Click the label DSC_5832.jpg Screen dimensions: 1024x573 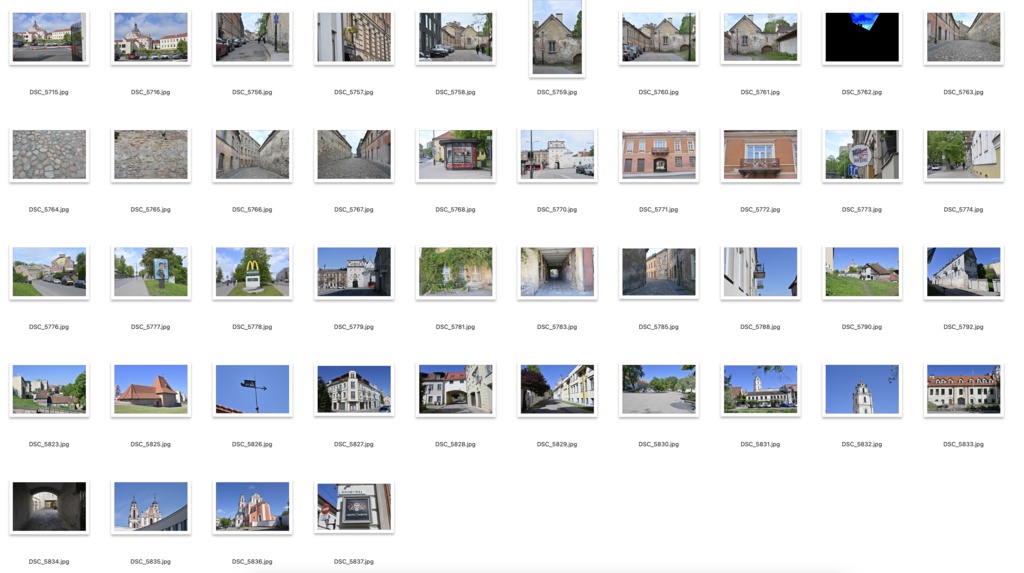(x=862, y=444)
